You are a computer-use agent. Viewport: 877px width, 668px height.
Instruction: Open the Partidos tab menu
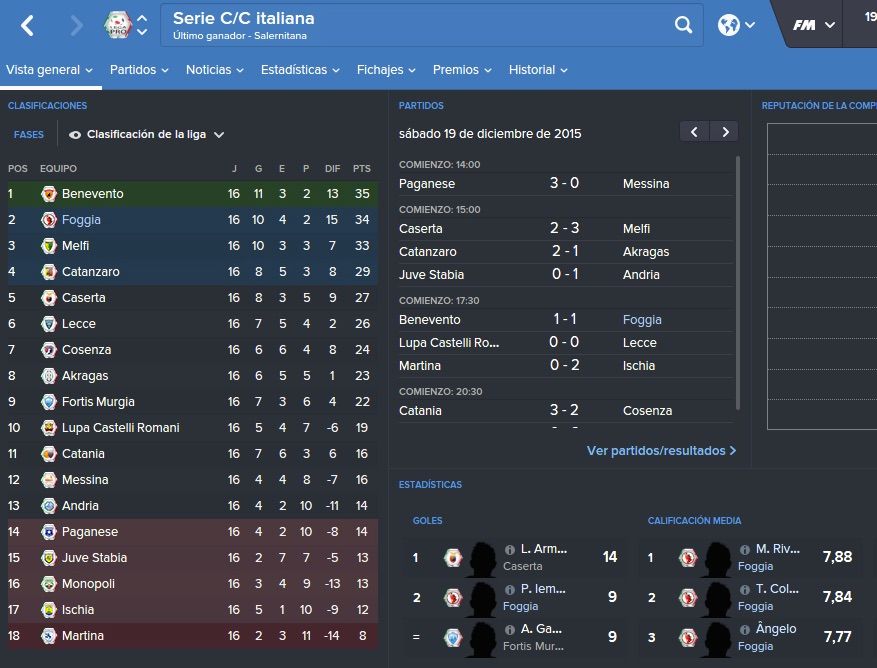[x=139, y=70]
